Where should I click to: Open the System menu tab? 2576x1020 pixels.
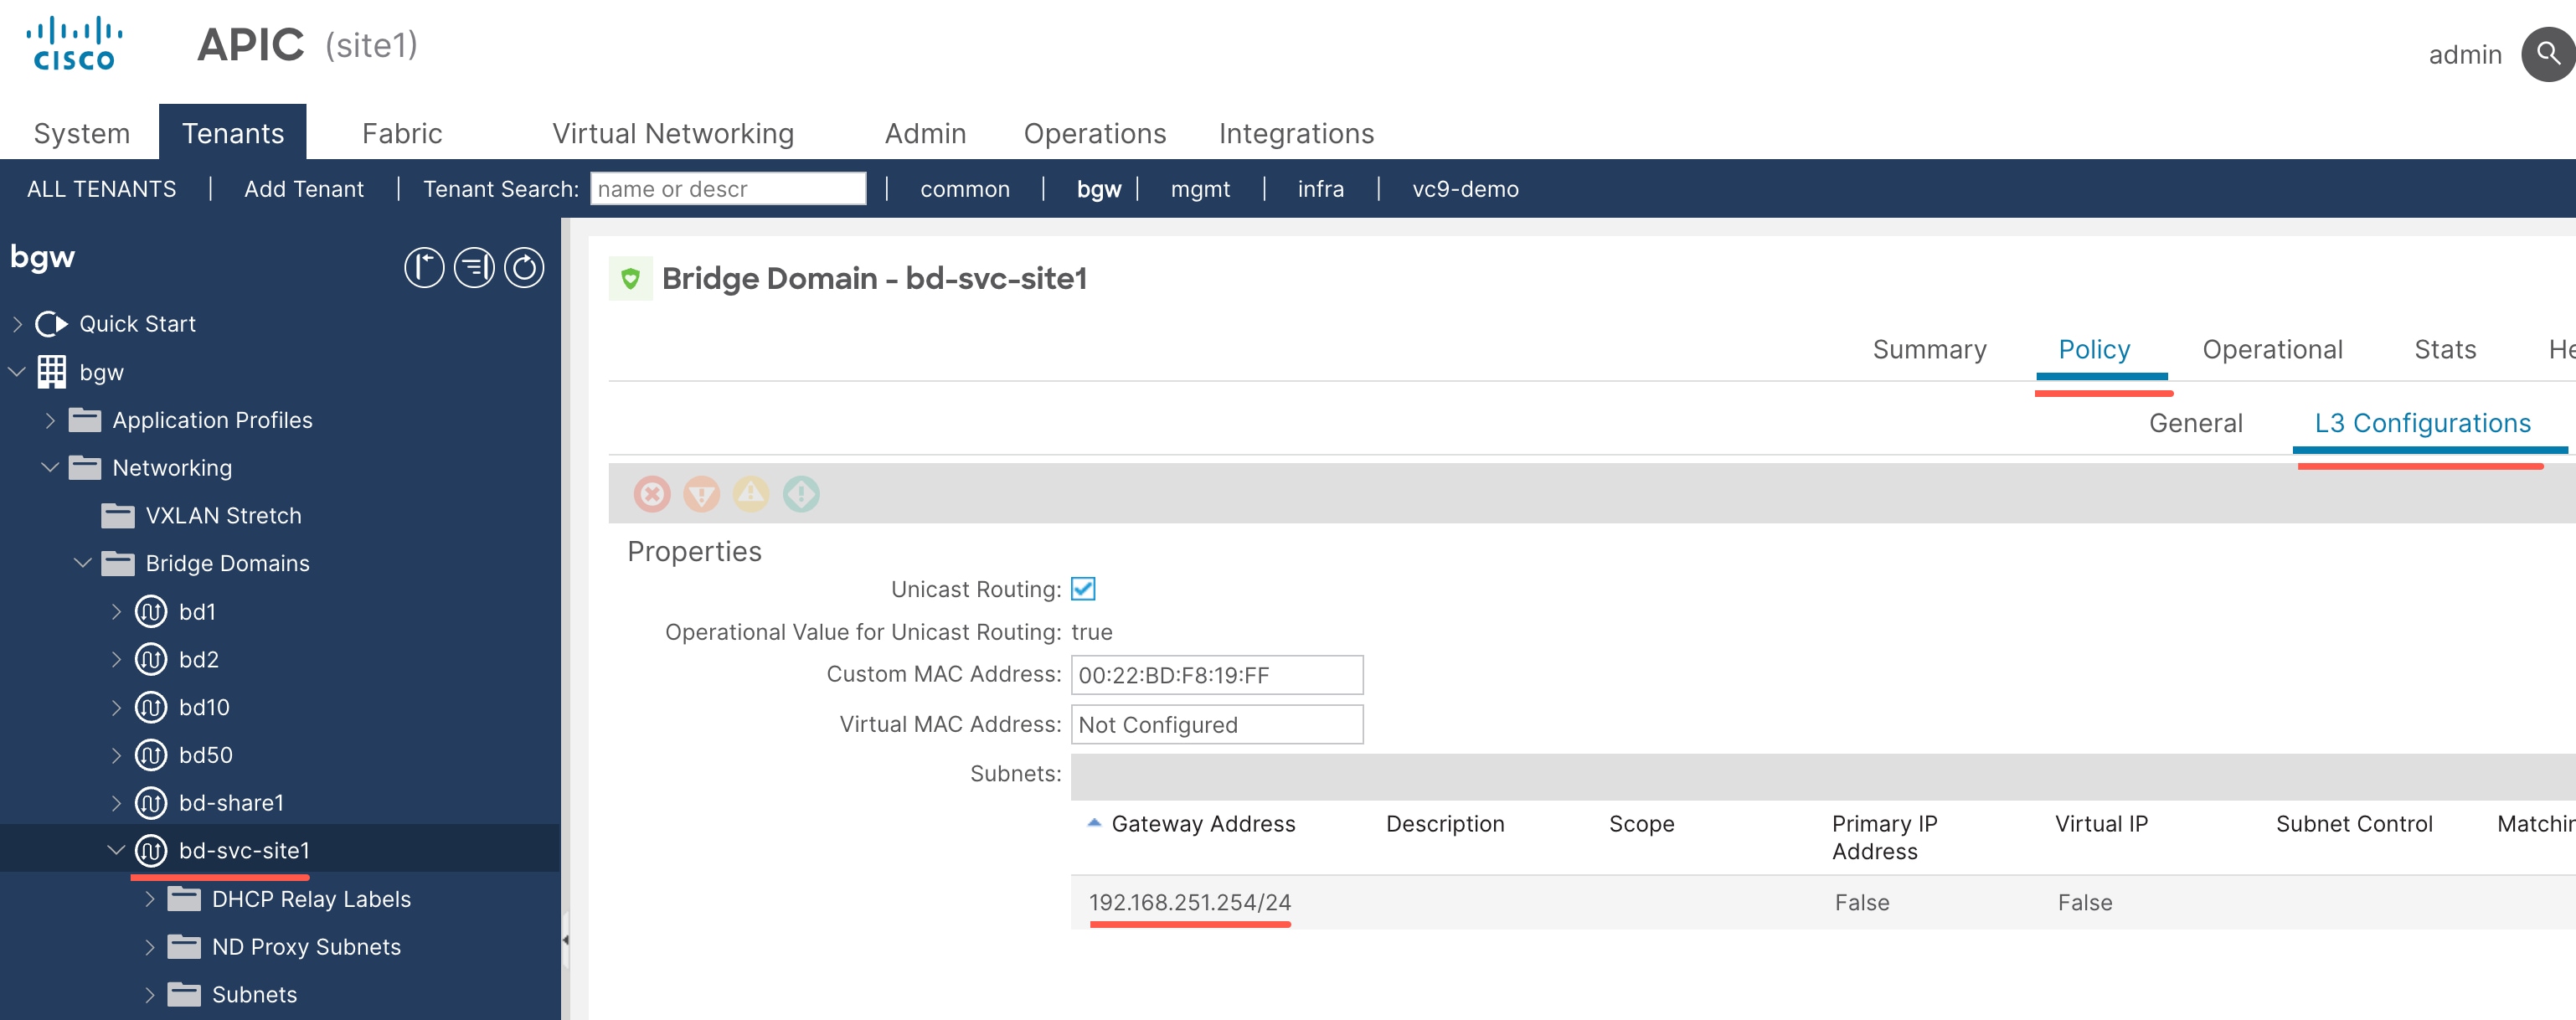click(x=82, y=133)
